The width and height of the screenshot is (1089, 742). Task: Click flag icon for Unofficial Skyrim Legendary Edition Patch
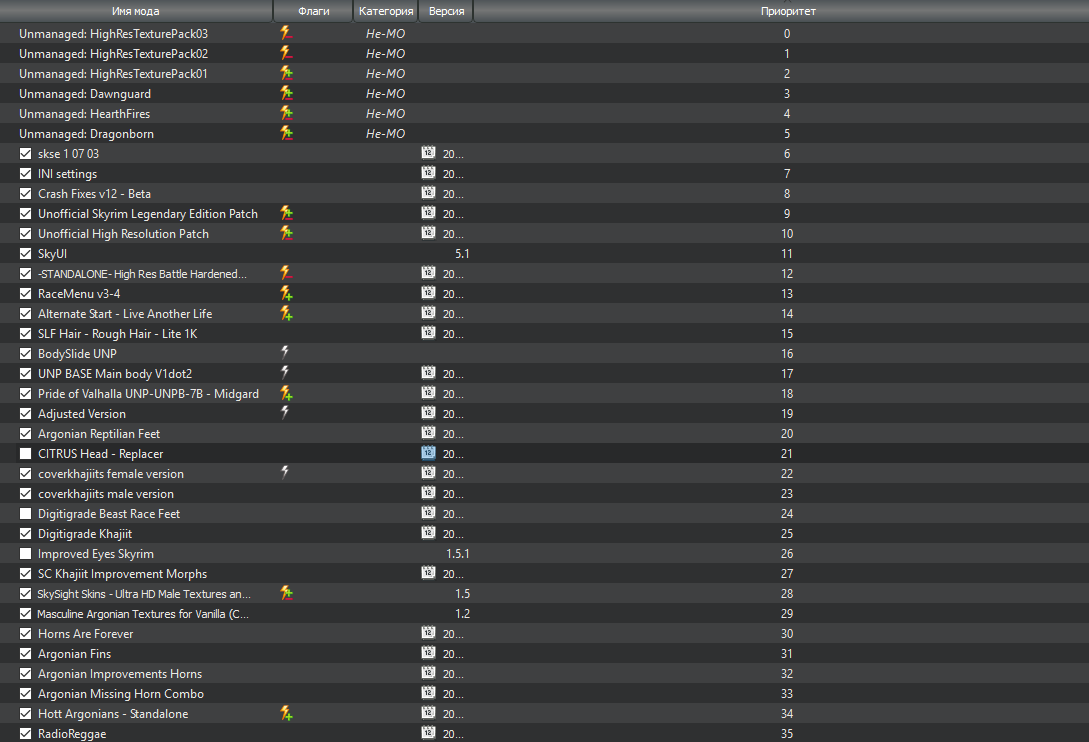[x=285, y=213]
